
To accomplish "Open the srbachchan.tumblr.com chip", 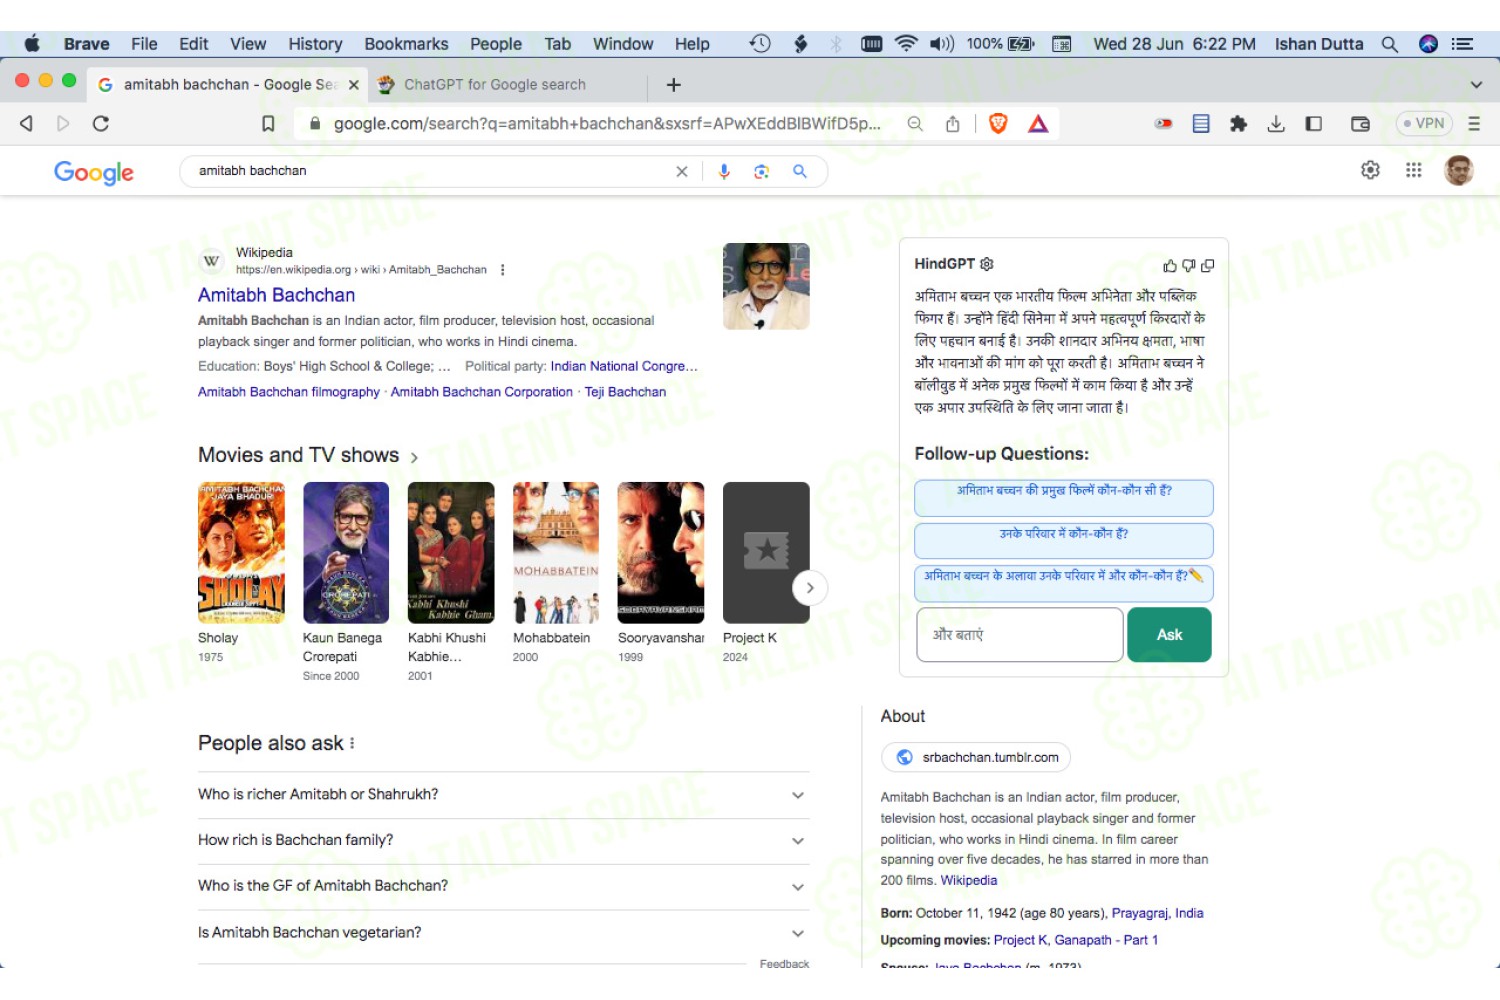I will point(976,758).
